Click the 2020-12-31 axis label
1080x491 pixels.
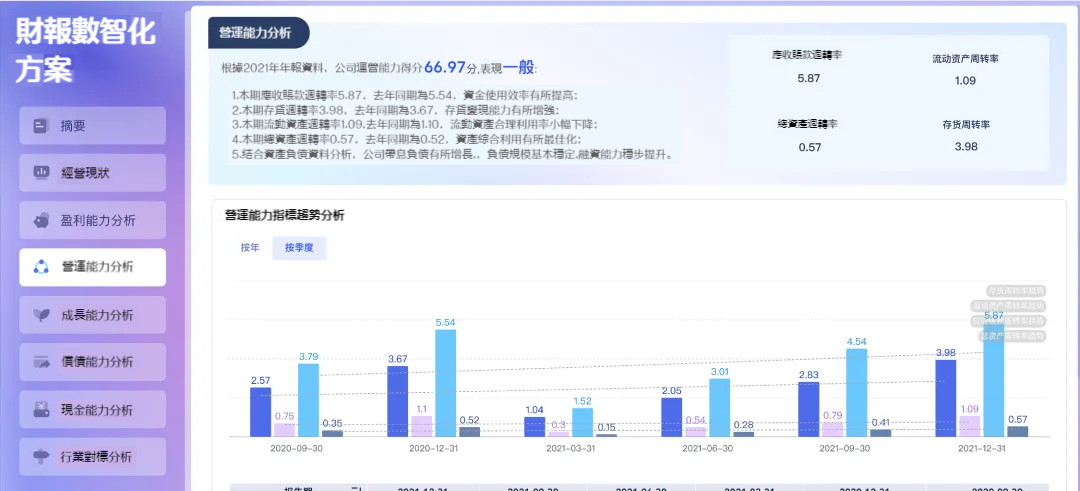(x=433, y=448)
